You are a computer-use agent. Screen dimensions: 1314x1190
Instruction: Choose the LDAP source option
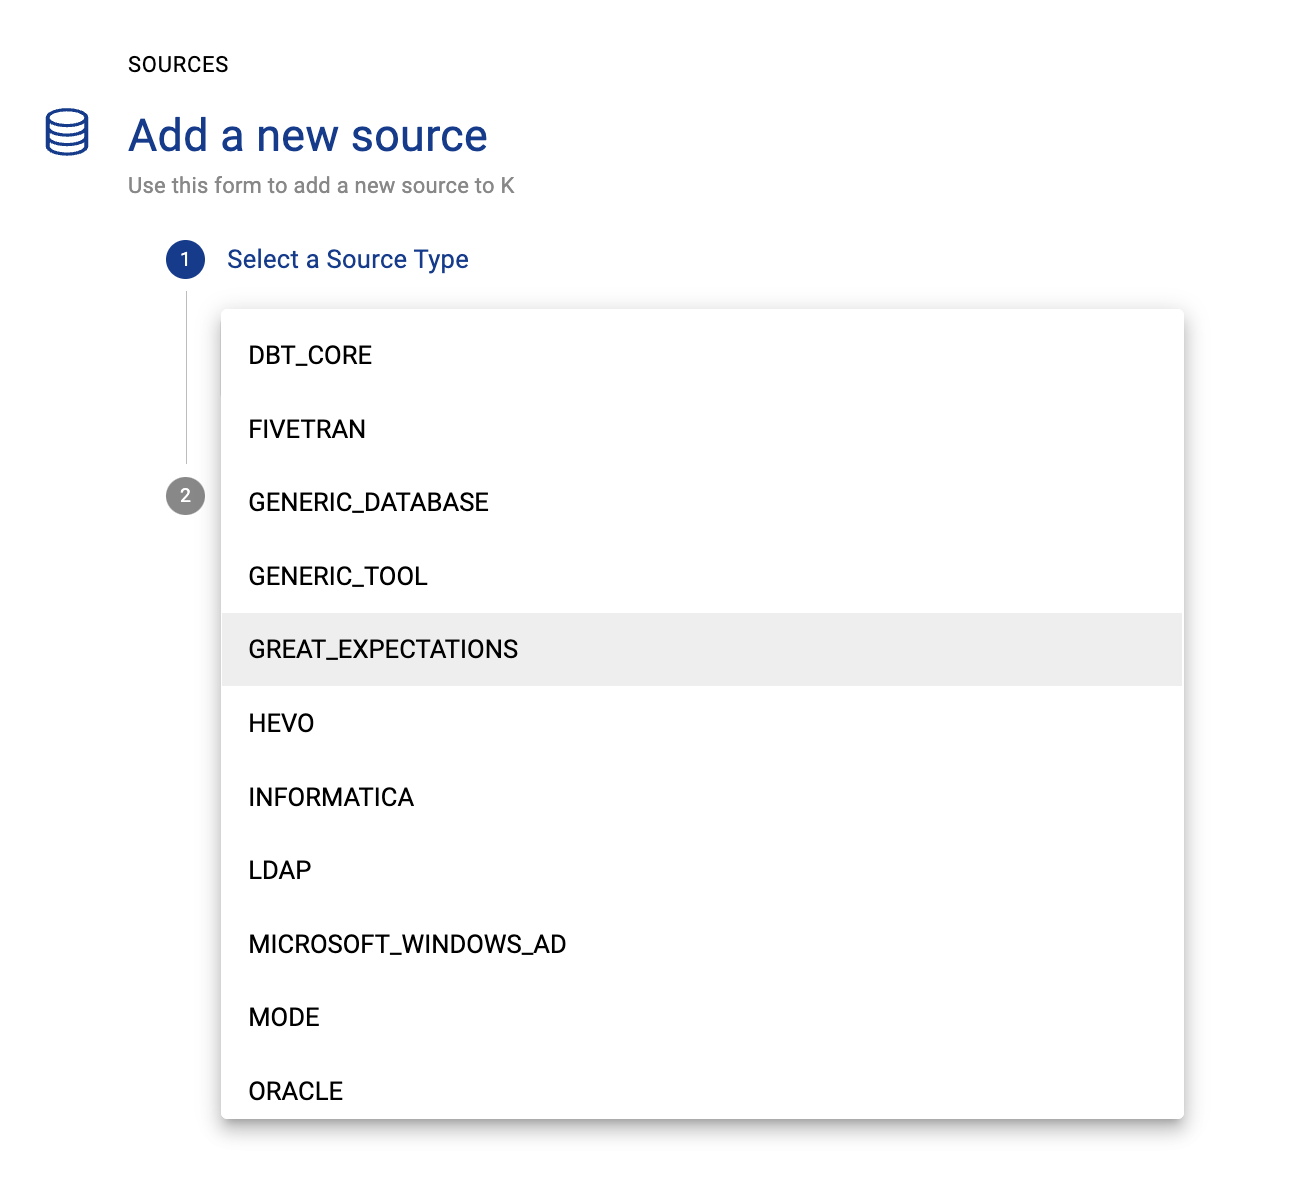(280, 871)
